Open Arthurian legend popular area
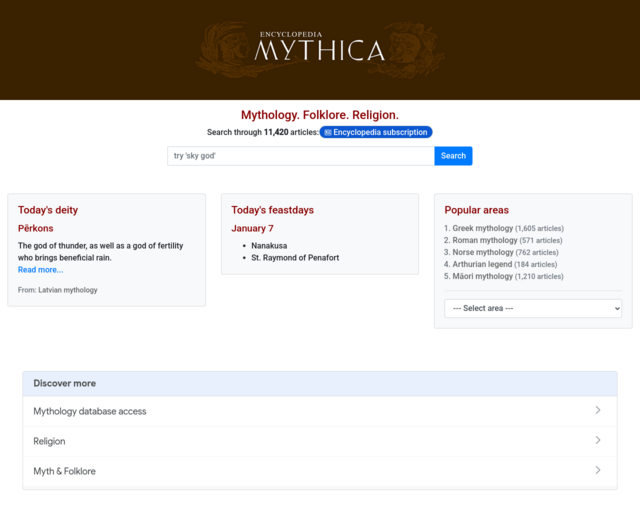This screenshot has width=640, height=512. pyautogui.click(x=482, y=264)
